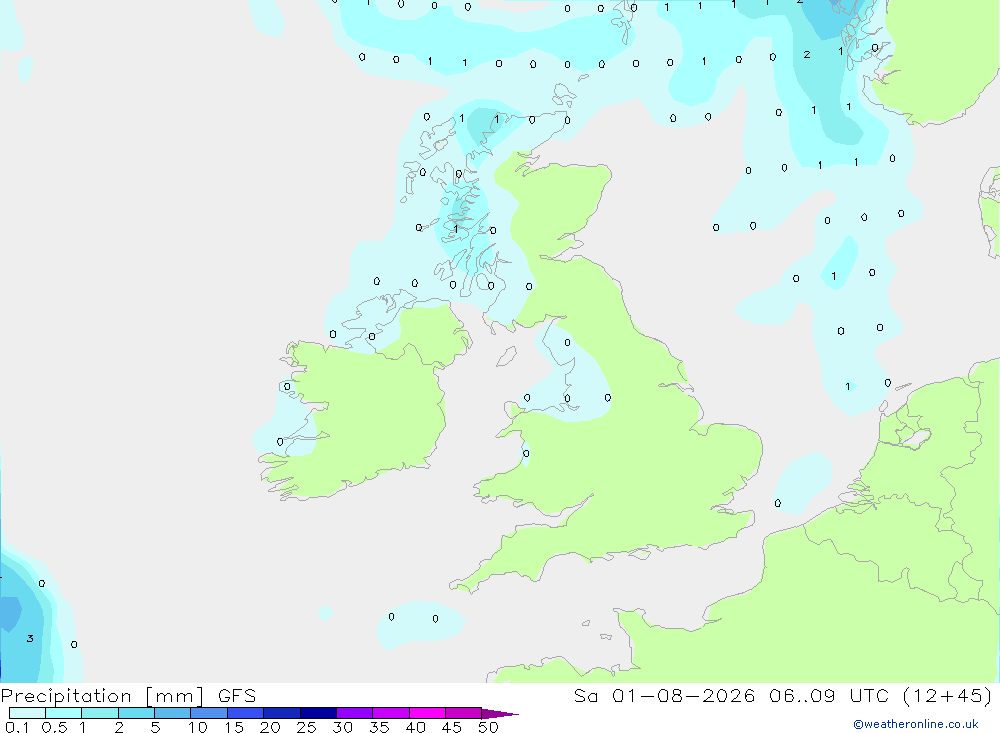Image resolution: width=1000 pixels, height=733 pixels.
Task: Pick the 30–35 mm violet legend swatch
Action: point(355,713)
